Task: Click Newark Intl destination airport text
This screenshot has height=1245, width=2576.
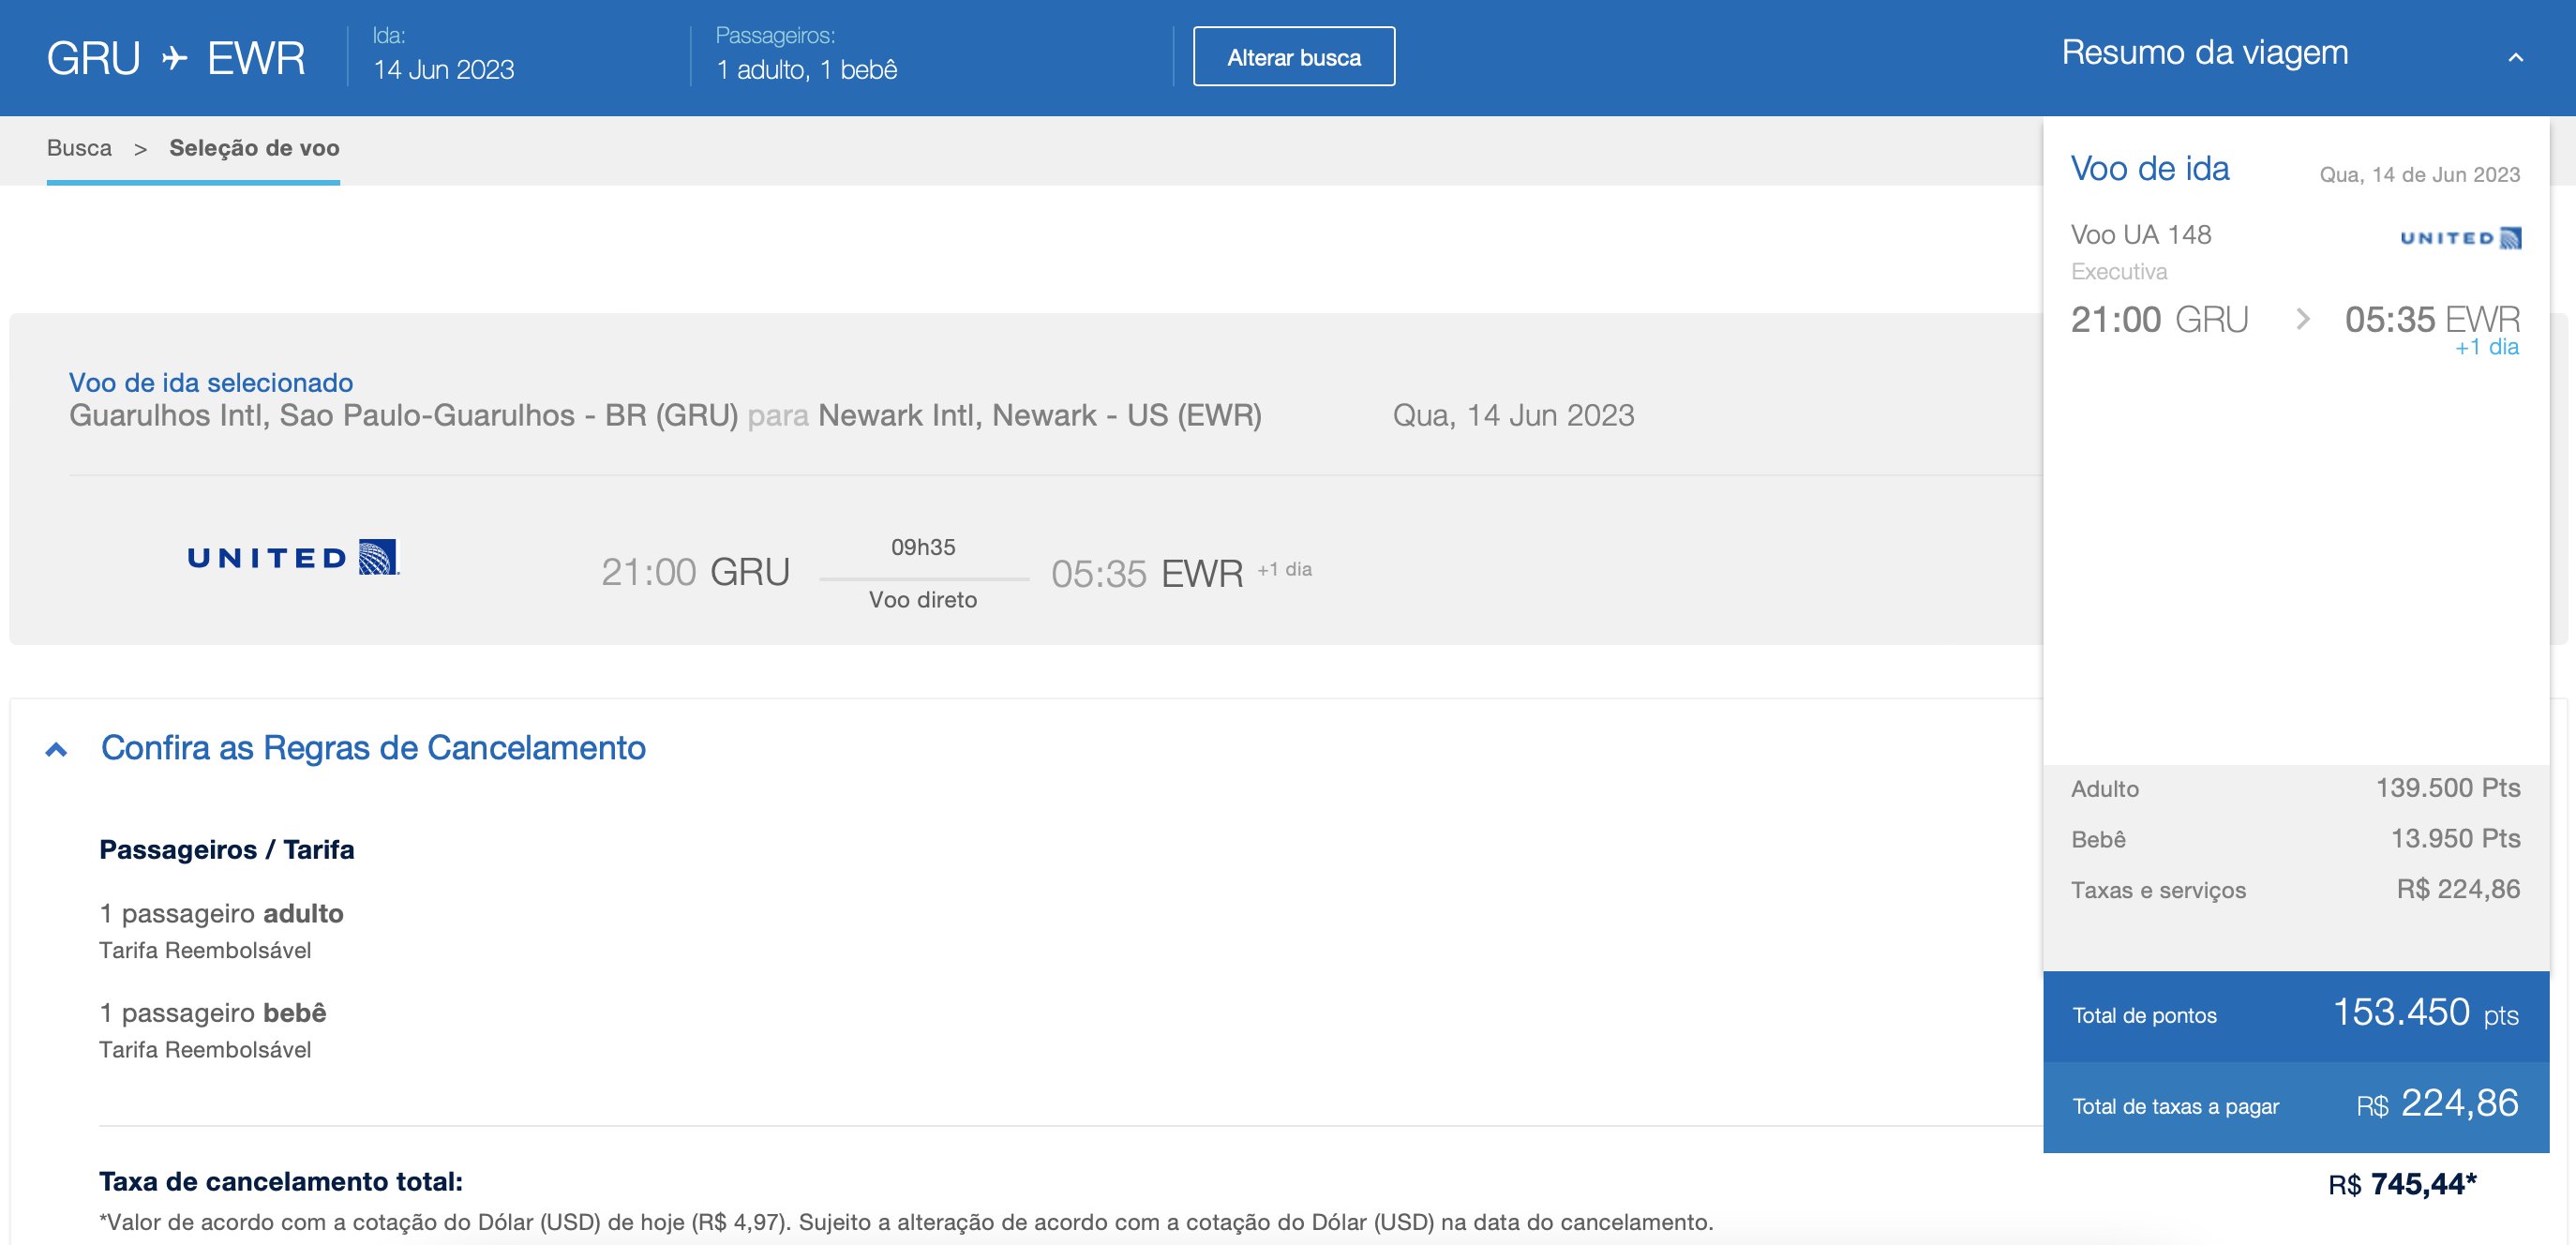Action: click(1040, 415)
